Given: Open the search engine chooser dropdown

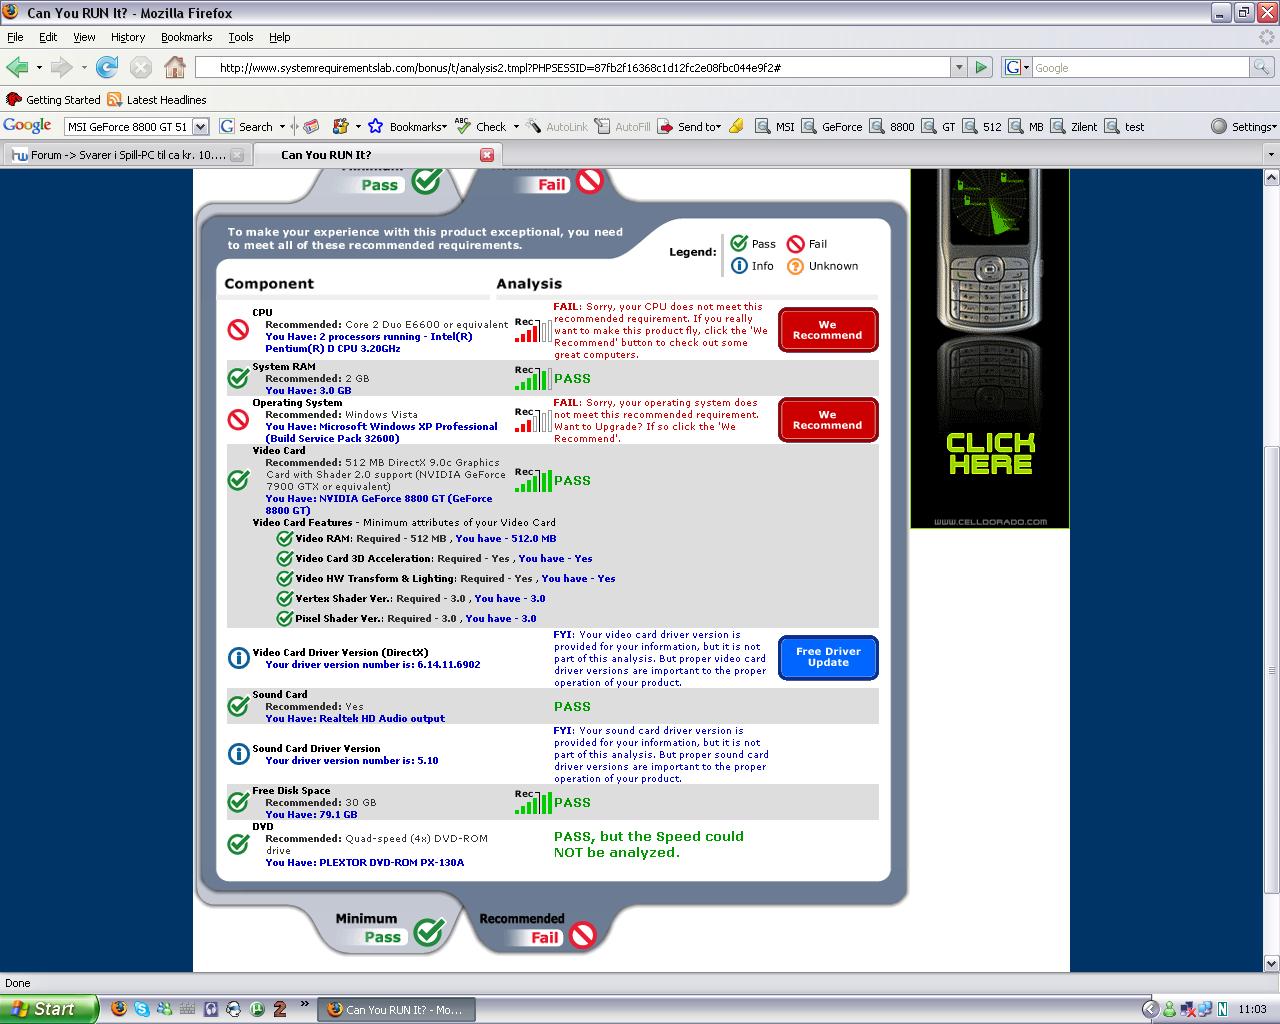Looking at the screenshot, I should 1016,67.
